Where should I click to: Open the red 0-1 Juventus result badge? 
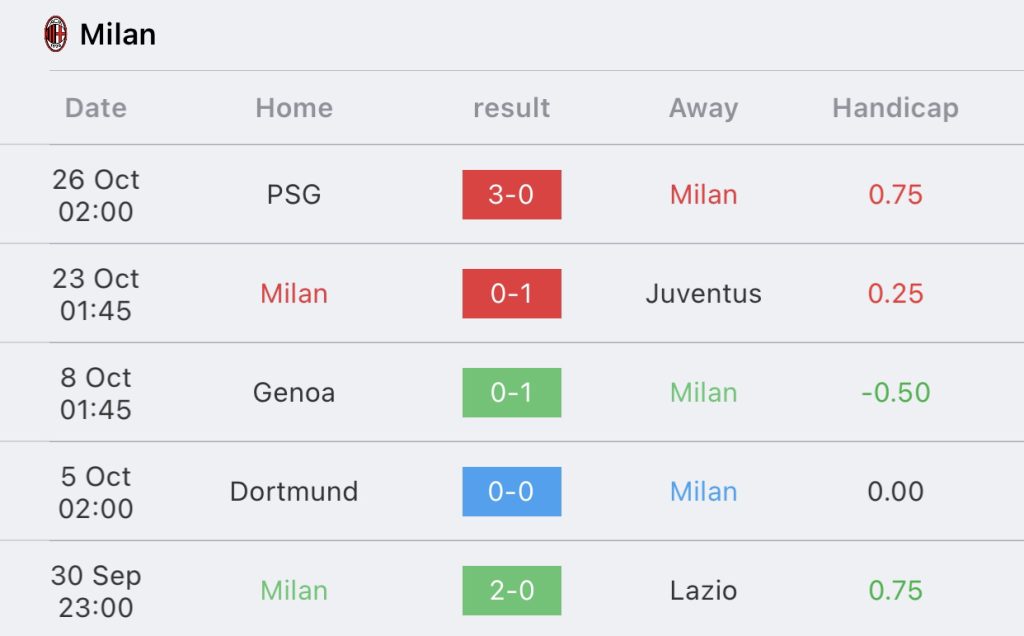pos(511,294)
